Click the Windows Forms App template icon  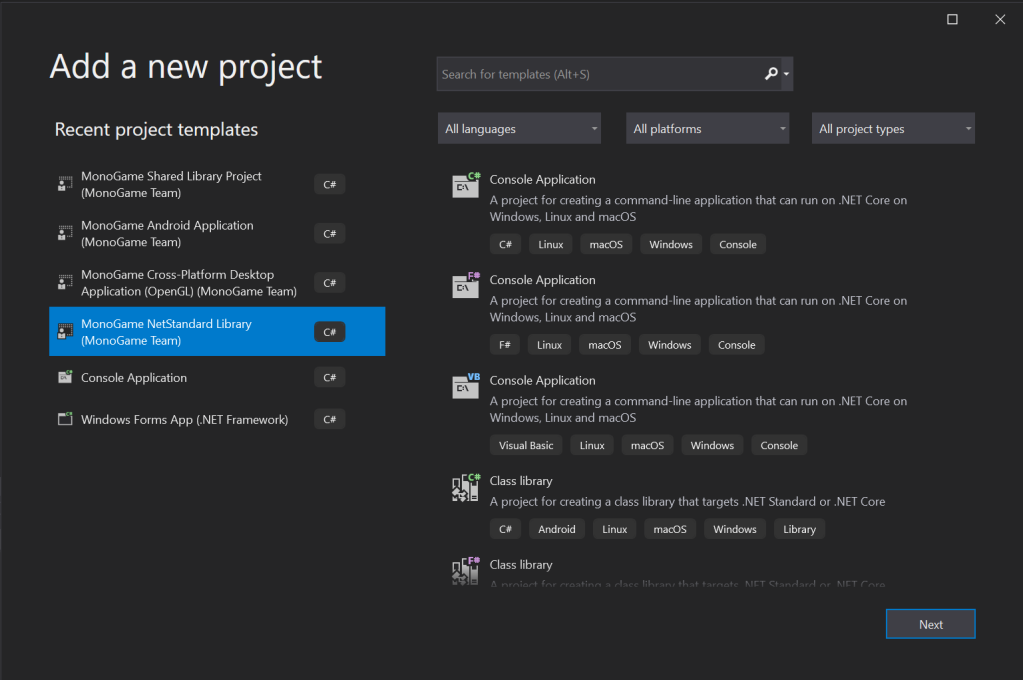tap(65, 419)
